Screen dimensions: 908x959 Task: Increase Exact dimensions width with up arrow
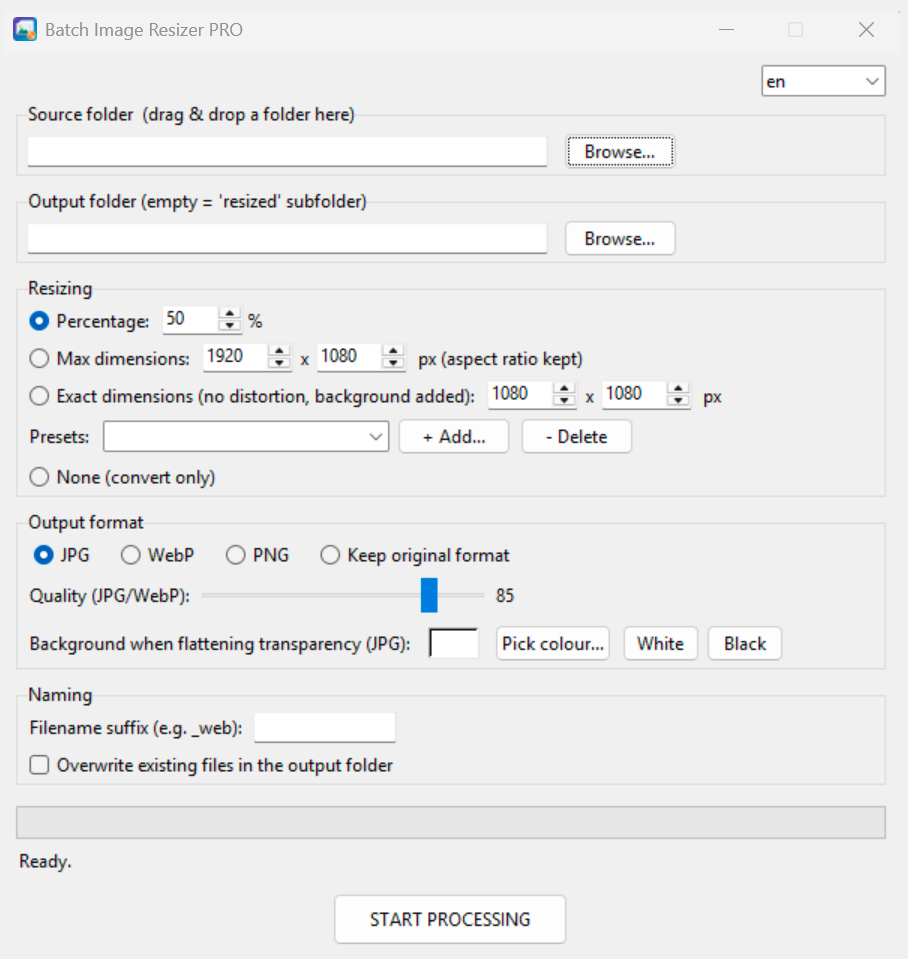pos(564,388)
